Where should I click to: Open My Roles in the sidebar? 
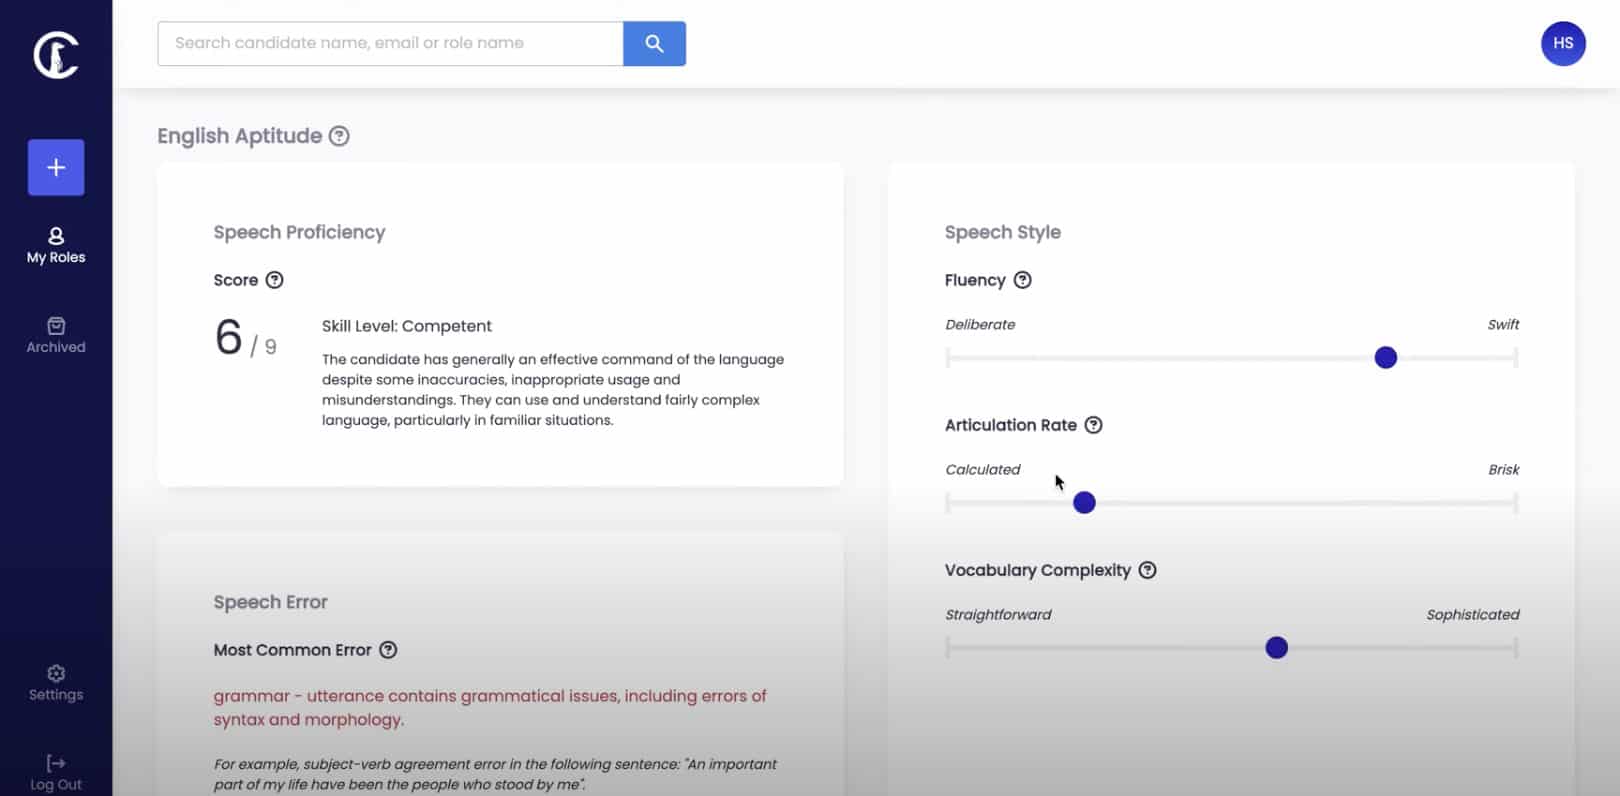coord(56,245)
